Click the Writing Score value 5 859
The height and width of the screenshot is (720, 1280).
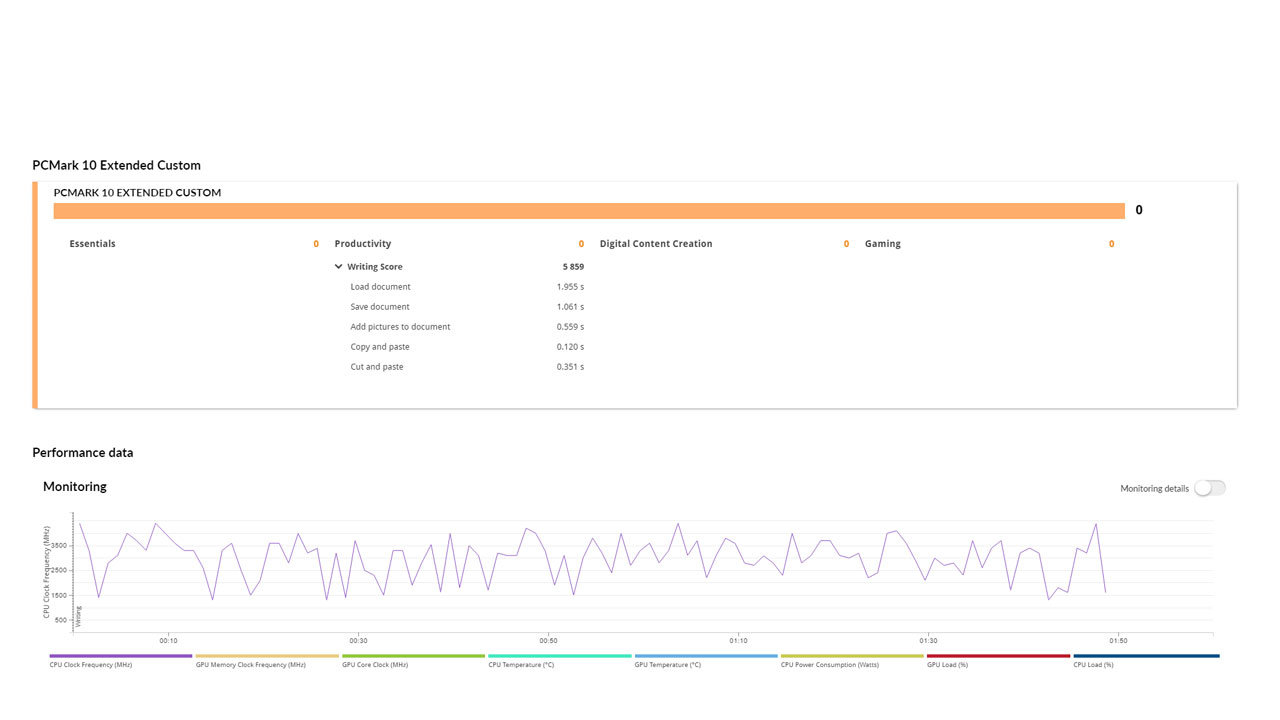[x=573, y=267]
